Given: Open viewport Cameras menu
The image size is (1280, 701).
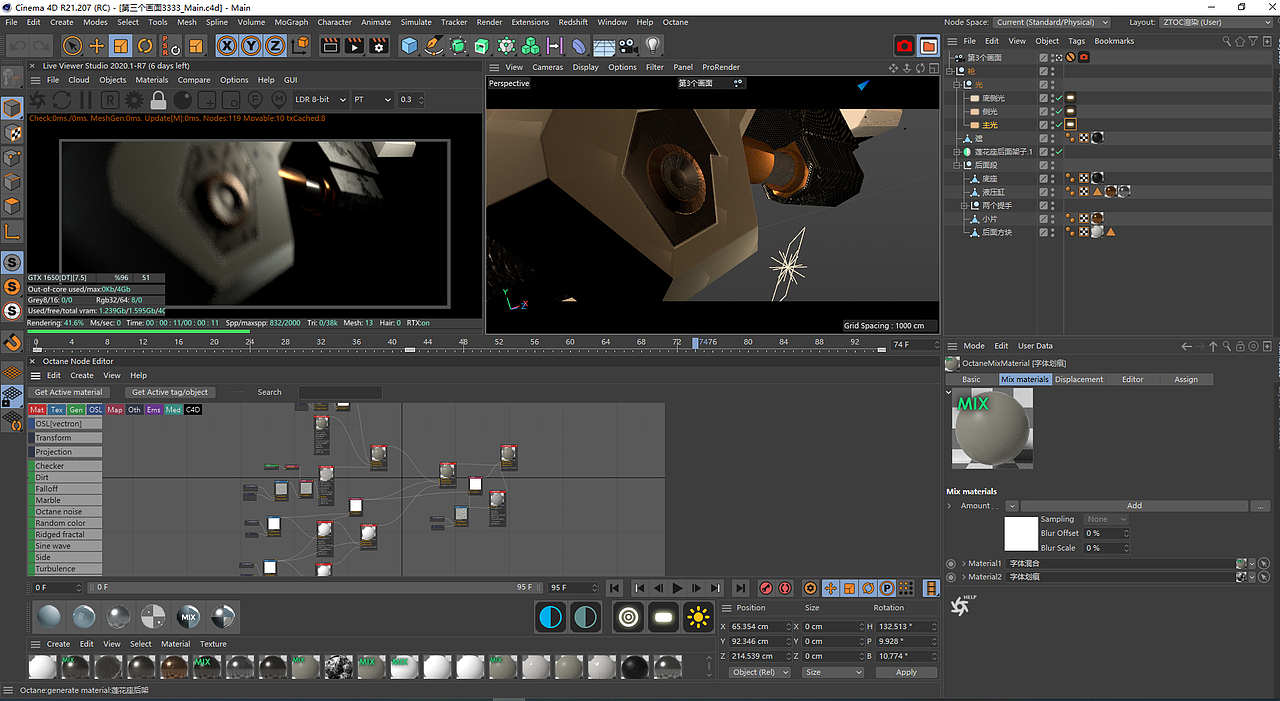Looking at the screenshot, I should (x=547, y=67).
